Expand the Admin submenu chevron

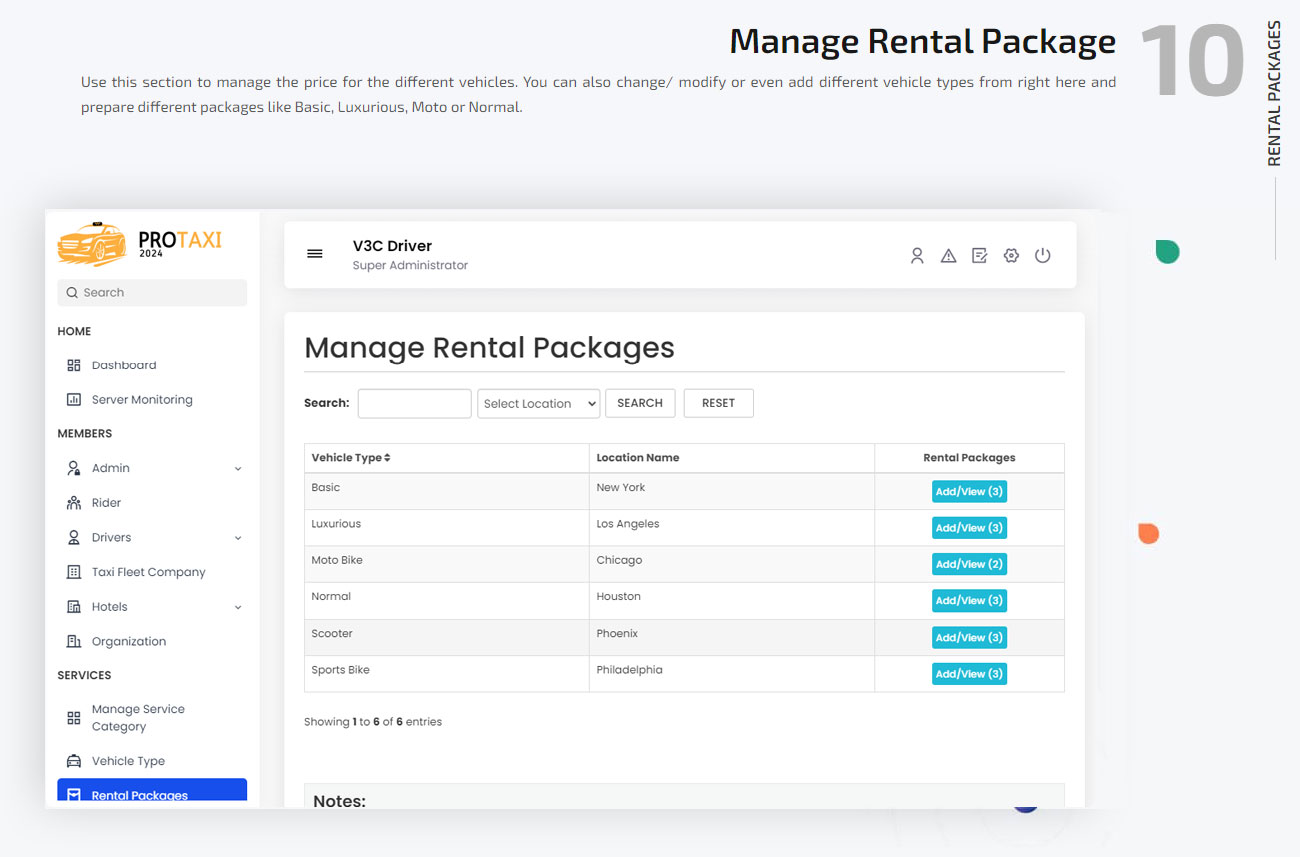[238, 468]
